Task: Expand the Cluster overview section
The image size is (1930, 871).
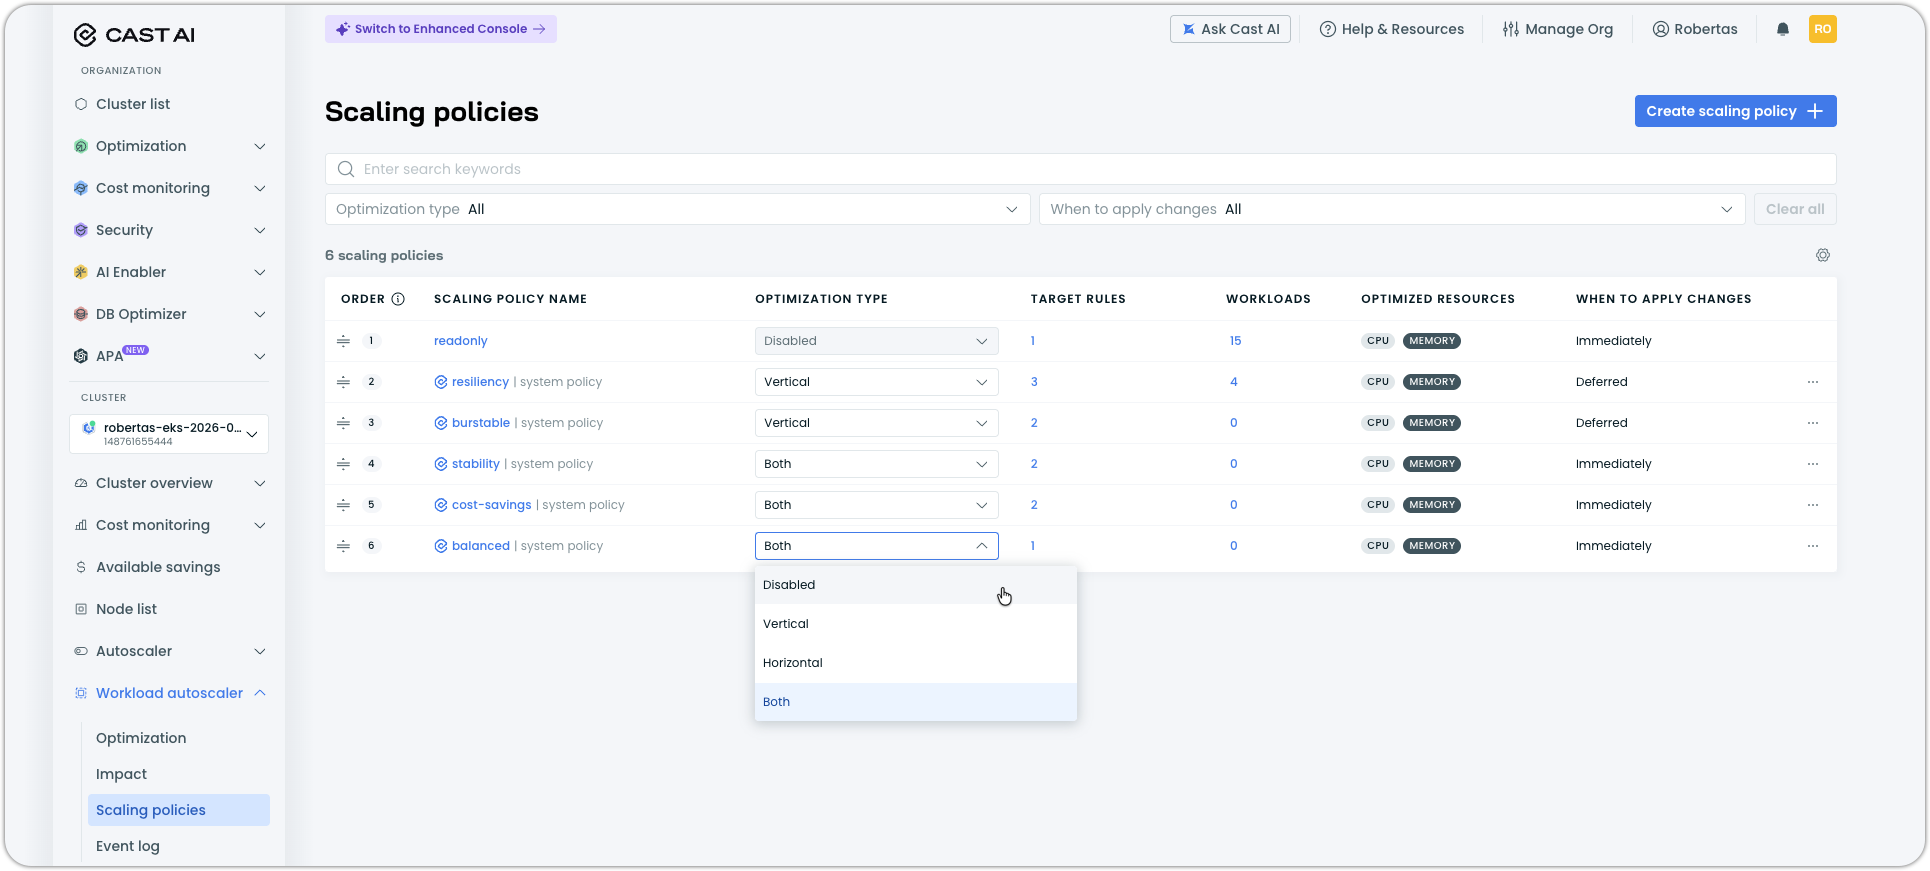Action: pyautogui.click(x=260, y=483)
